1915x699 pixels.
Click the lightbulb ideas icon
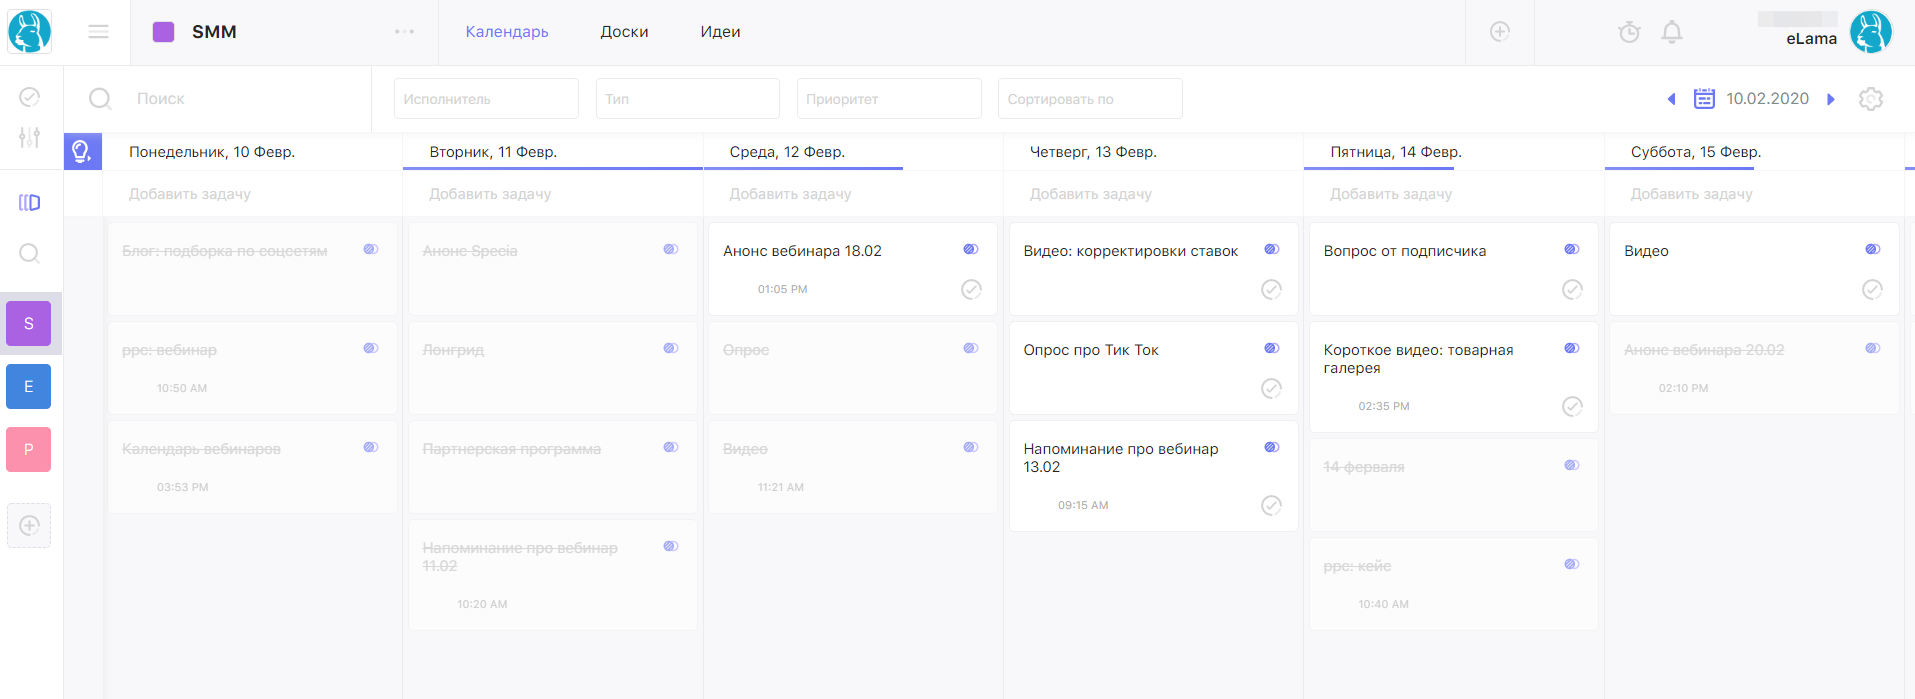82,152
